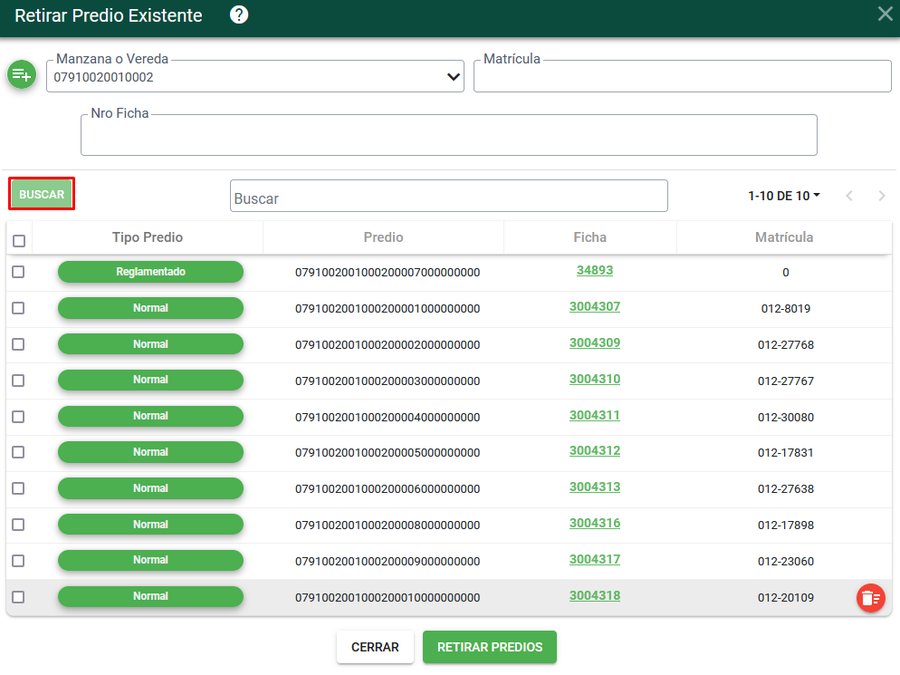Image resolution: width=900 pixels, height=675 pixels.
Task: Focus the Nro Ficha input field
Action: coord(449,135)
